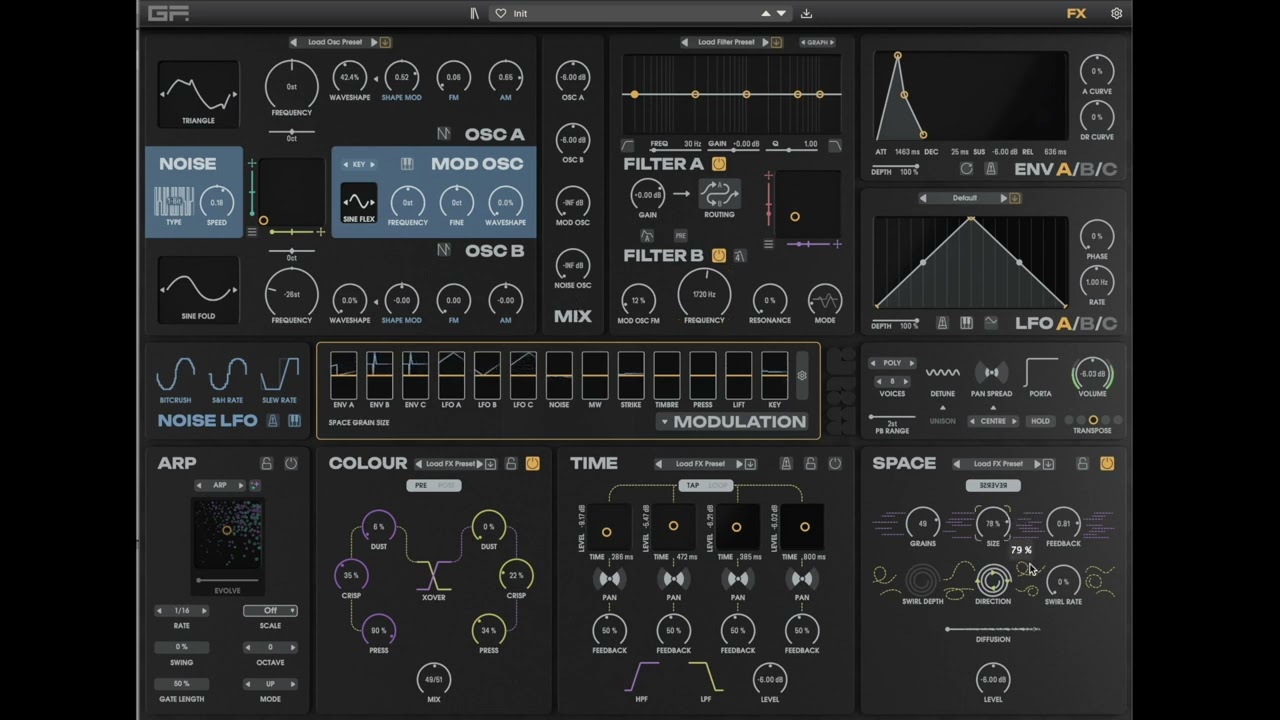The image size is (1280, 720).
Task: Open the modulation matrix settings gear
Action: [x=801, y=376]
